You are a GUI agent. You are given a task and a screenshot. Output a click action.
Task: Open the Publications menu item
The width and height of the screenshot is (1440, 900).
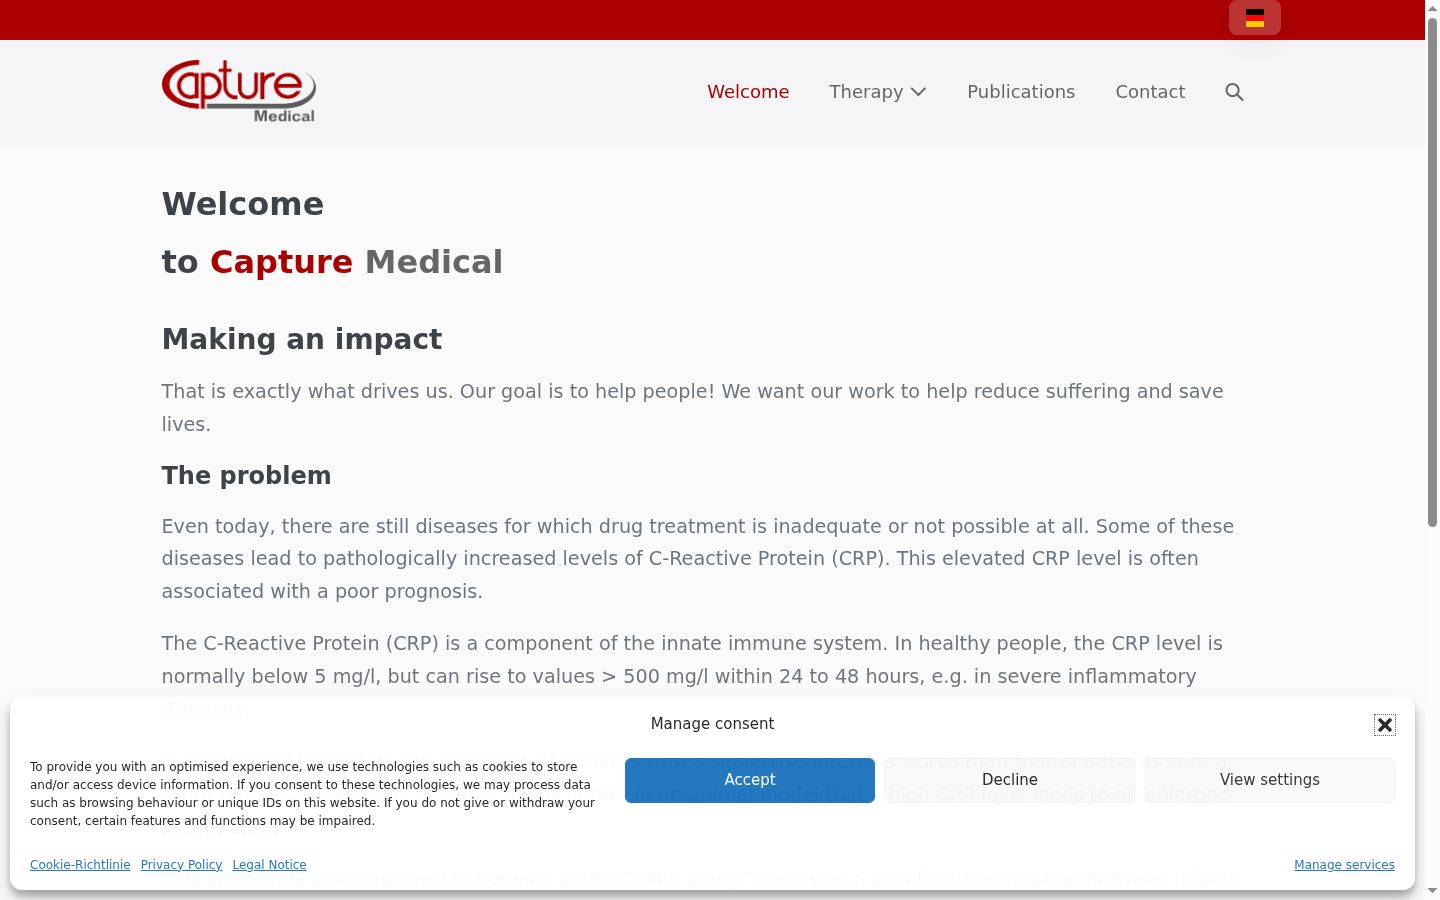coord(1021,92)
